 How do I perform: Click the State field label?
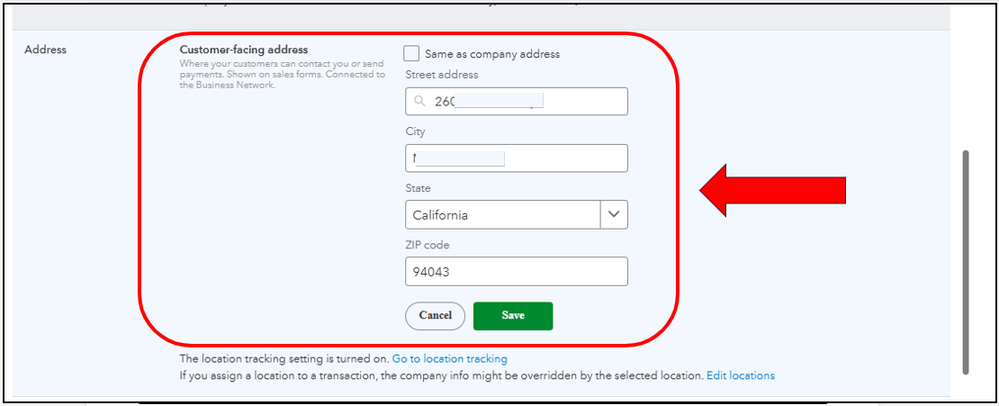[x=420, y=188]
